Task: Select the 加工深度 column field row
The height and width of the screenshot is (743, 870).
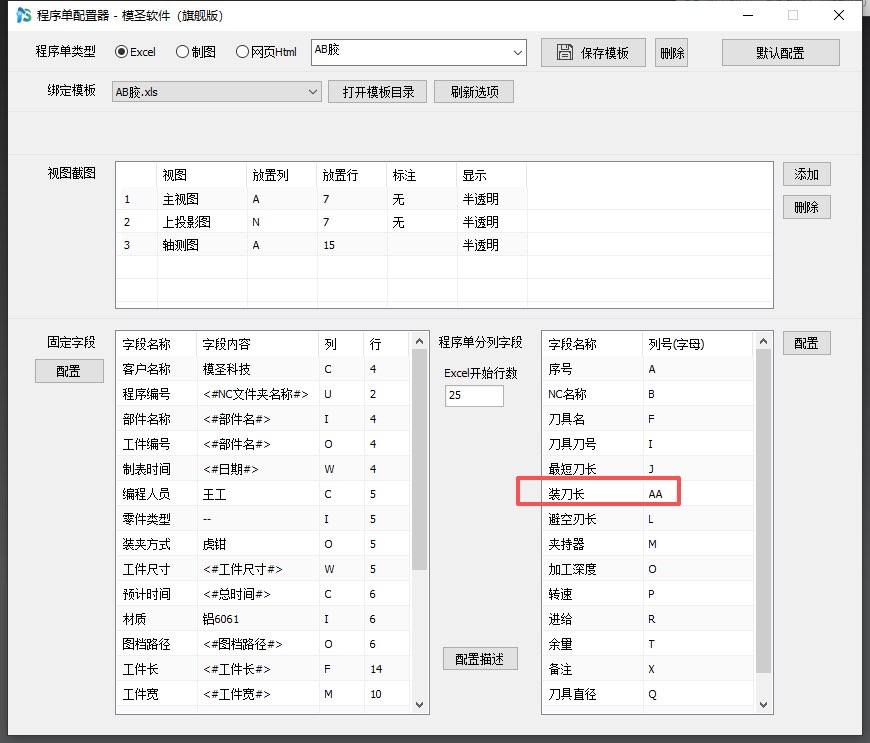Action: pyautogui.click(x=649, y=569)
